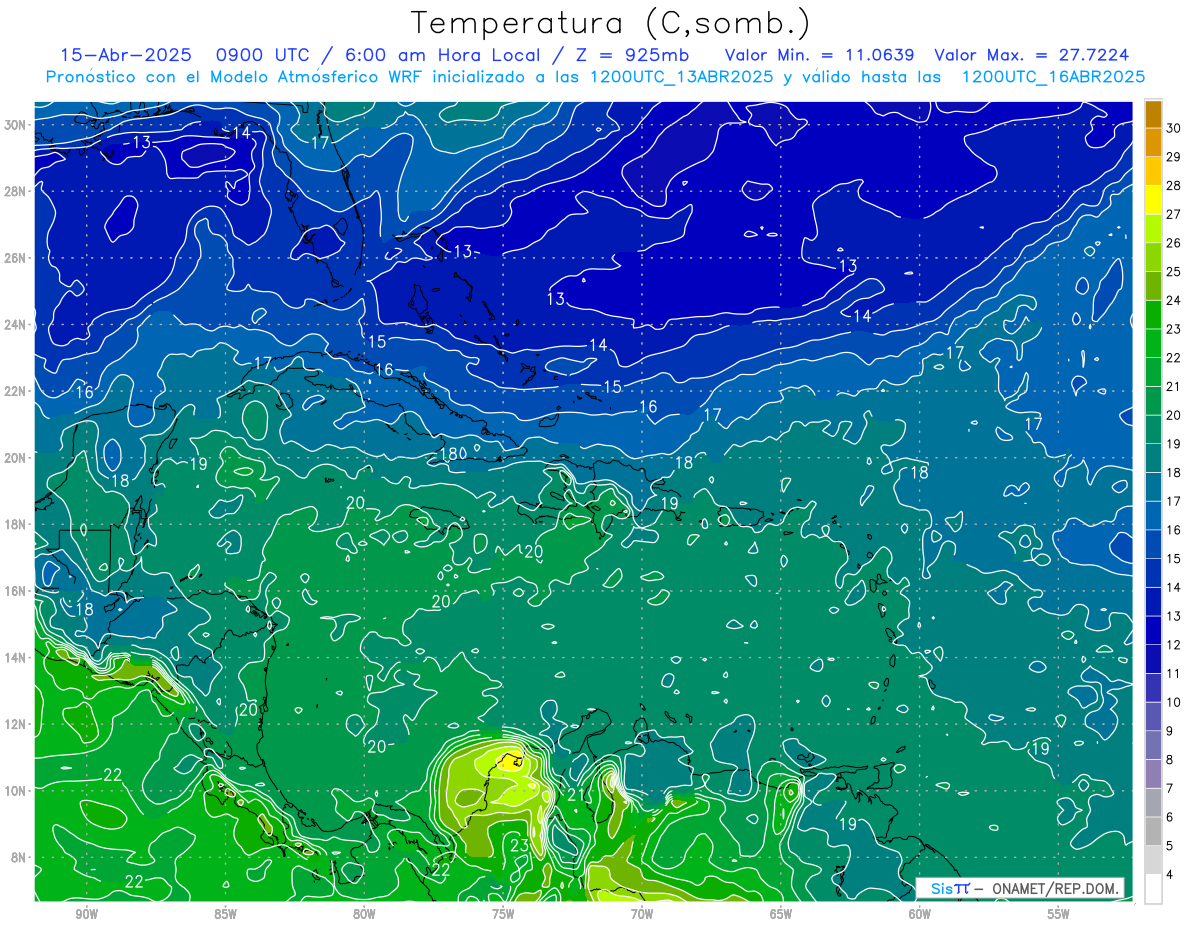The image size is (1200, 927).
Task: Click the longitude axis label "60W"
Action: (x=920, y=914)
